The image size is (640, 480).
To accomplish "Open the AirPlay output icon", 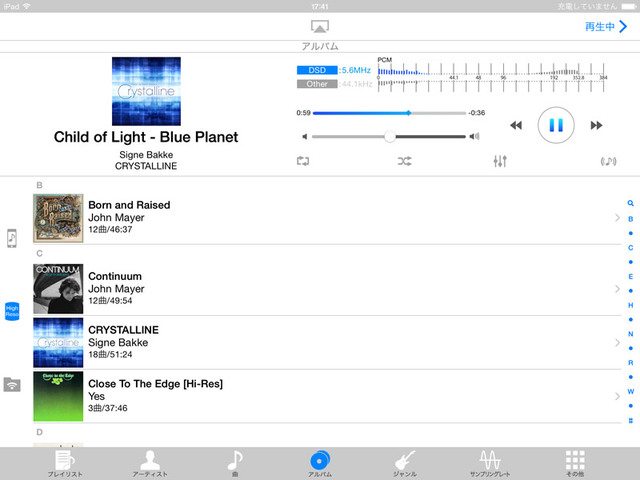I will pyautogui.click(x=320, y=27).
